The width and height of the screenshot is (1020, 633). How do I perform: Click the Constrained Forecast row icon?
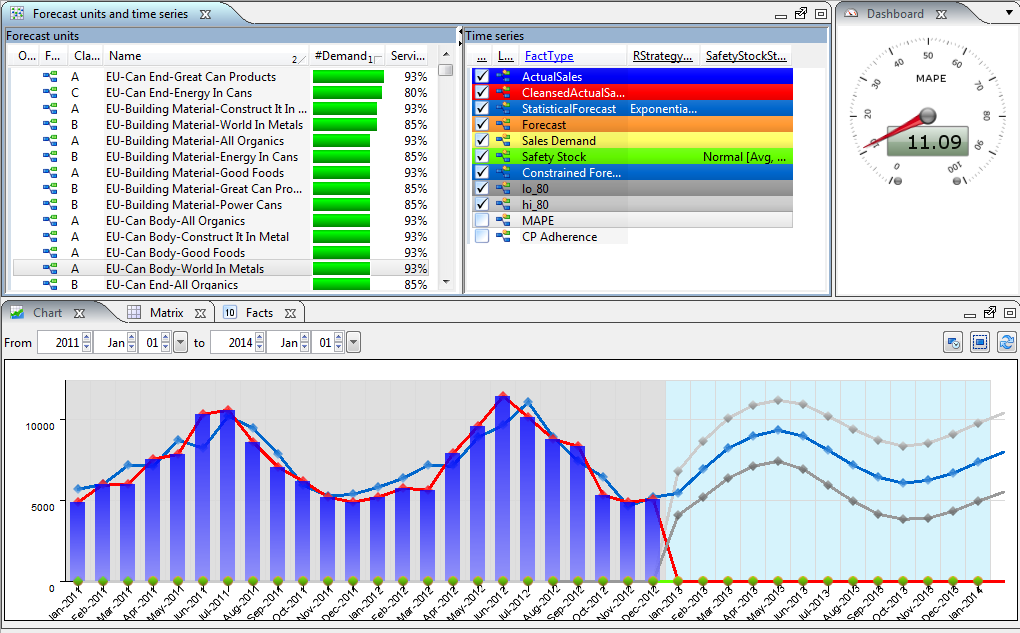click(503, 172)
